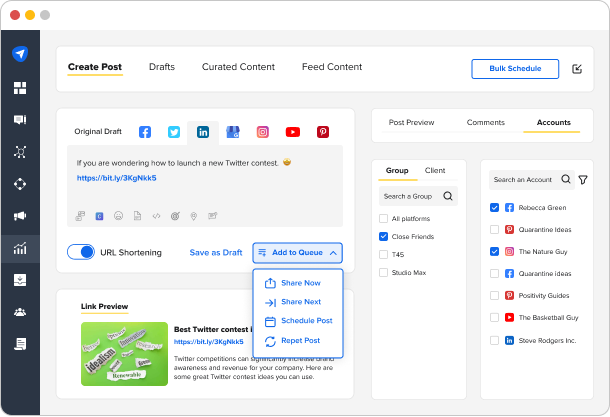Viewport: 610px width, 417px height.
Task: Uncheck The Nature Guy account checkbox
Action: coord(494,251)
